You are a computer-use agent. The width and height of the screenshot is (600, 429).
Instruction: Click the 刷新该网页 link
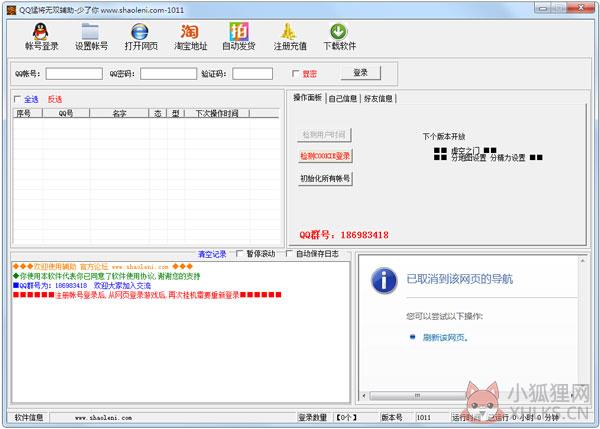pyautogui.click(x=445, y=338)
